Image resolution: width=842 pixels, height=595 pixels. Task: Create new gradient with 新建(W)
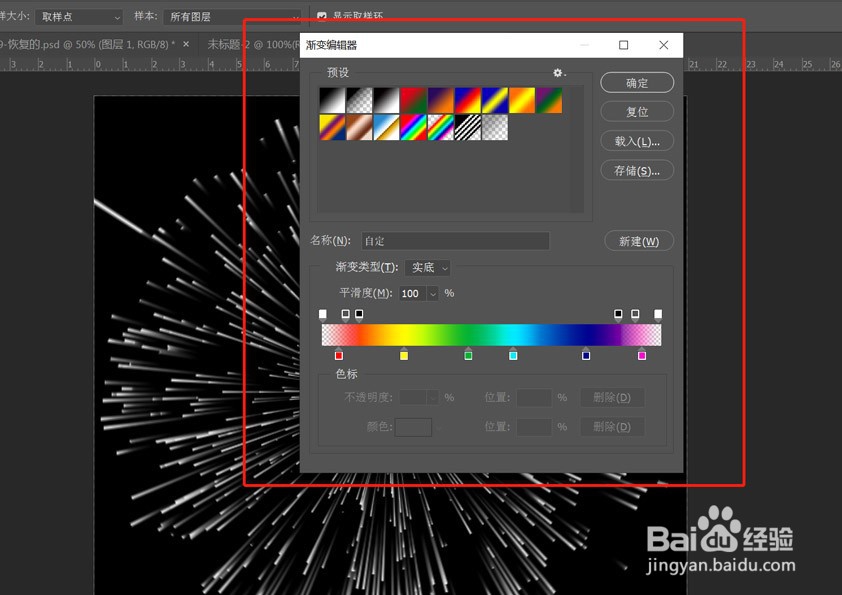tap(639, 241)
